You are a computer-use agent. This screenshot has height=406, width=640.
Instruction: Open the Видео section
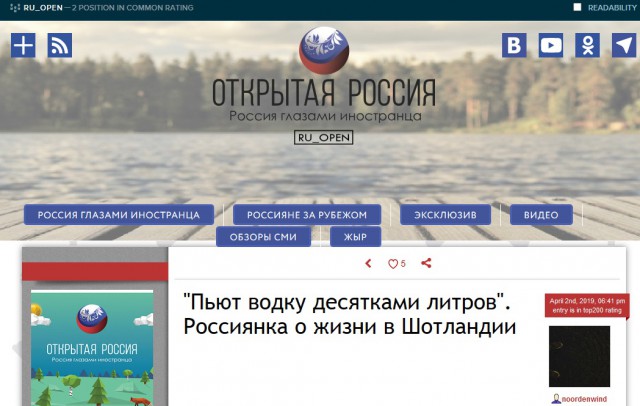pyautogui.click(x=541, y=215)
